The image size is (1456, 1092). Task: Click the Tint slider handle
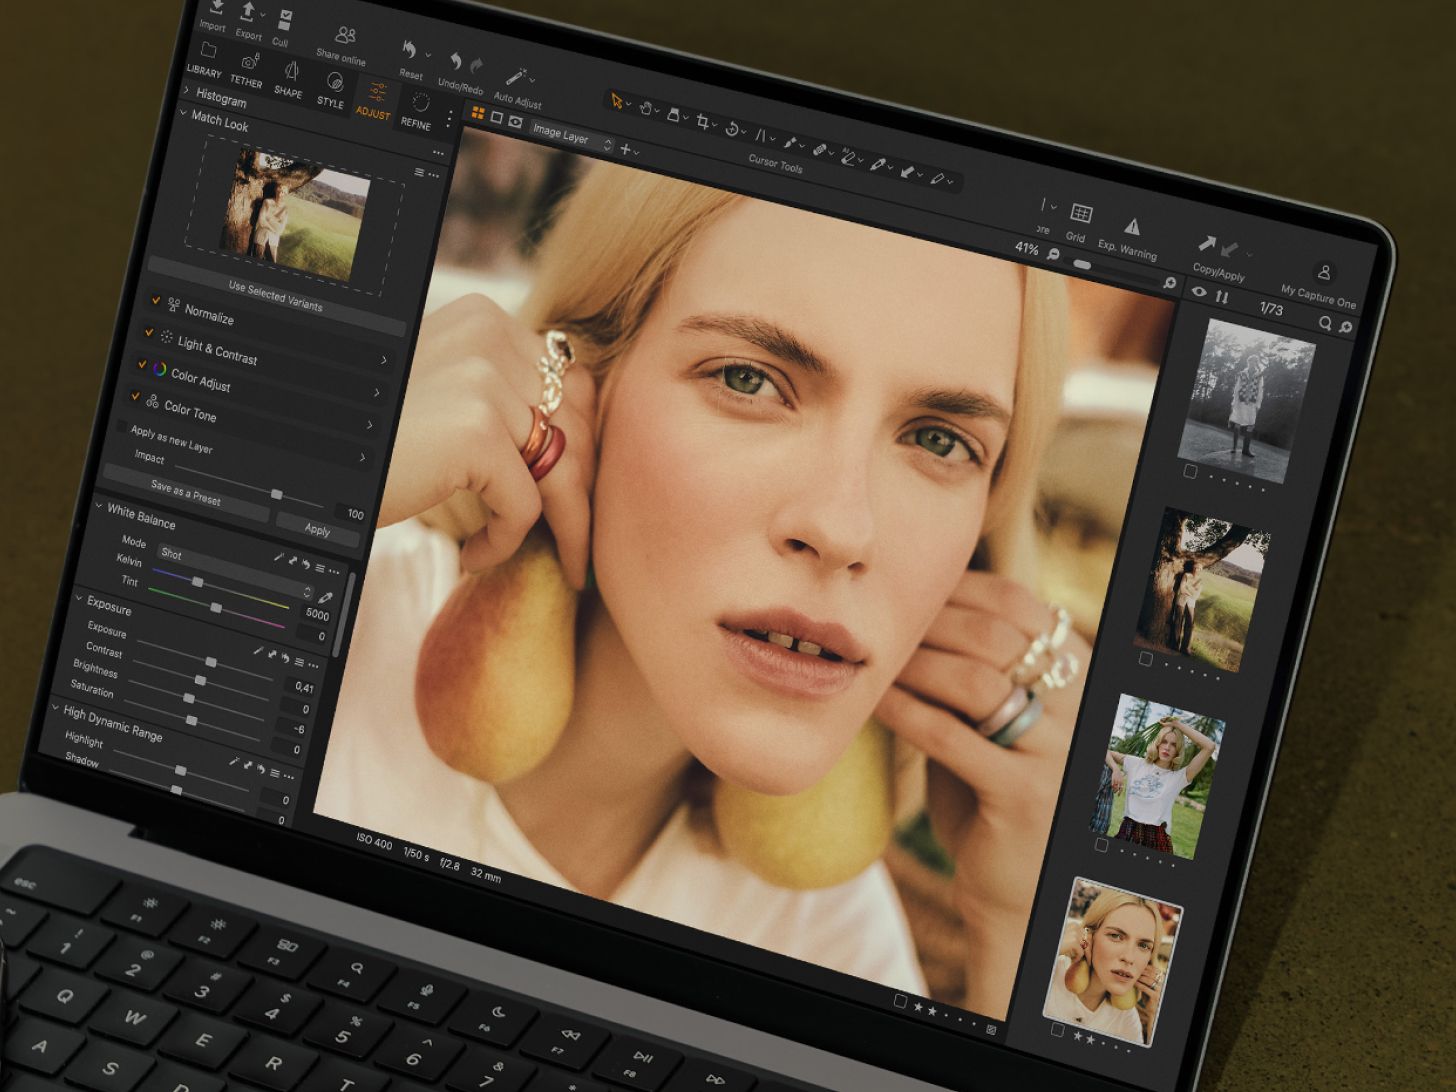[216, 608]
